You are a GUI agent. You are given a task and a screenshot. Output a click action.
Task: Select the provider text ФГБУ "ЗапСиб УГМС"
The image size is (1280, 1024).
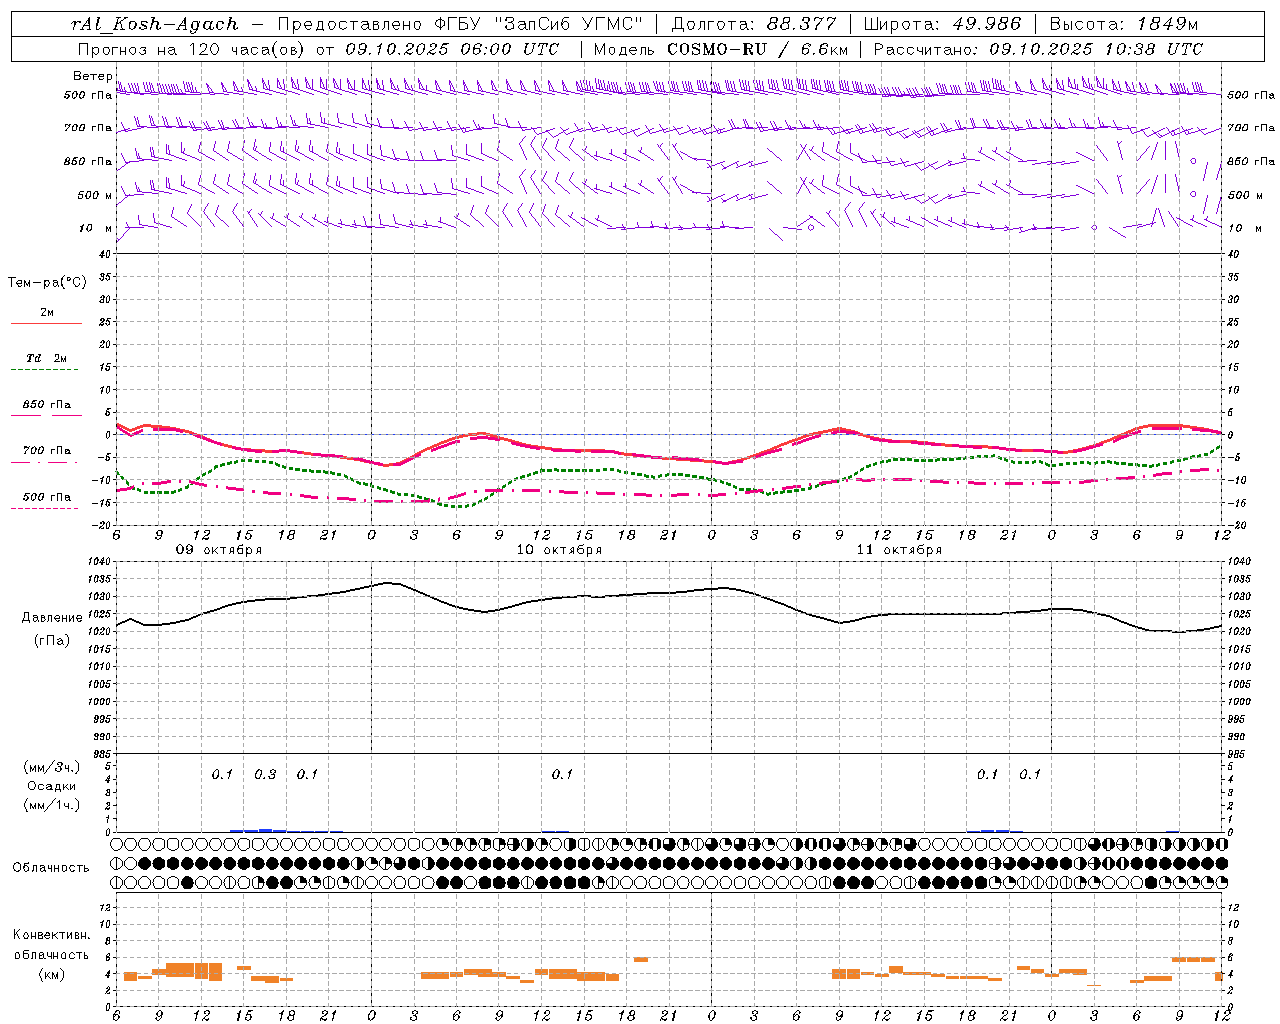pyautogui.click(x=539, y=24)
